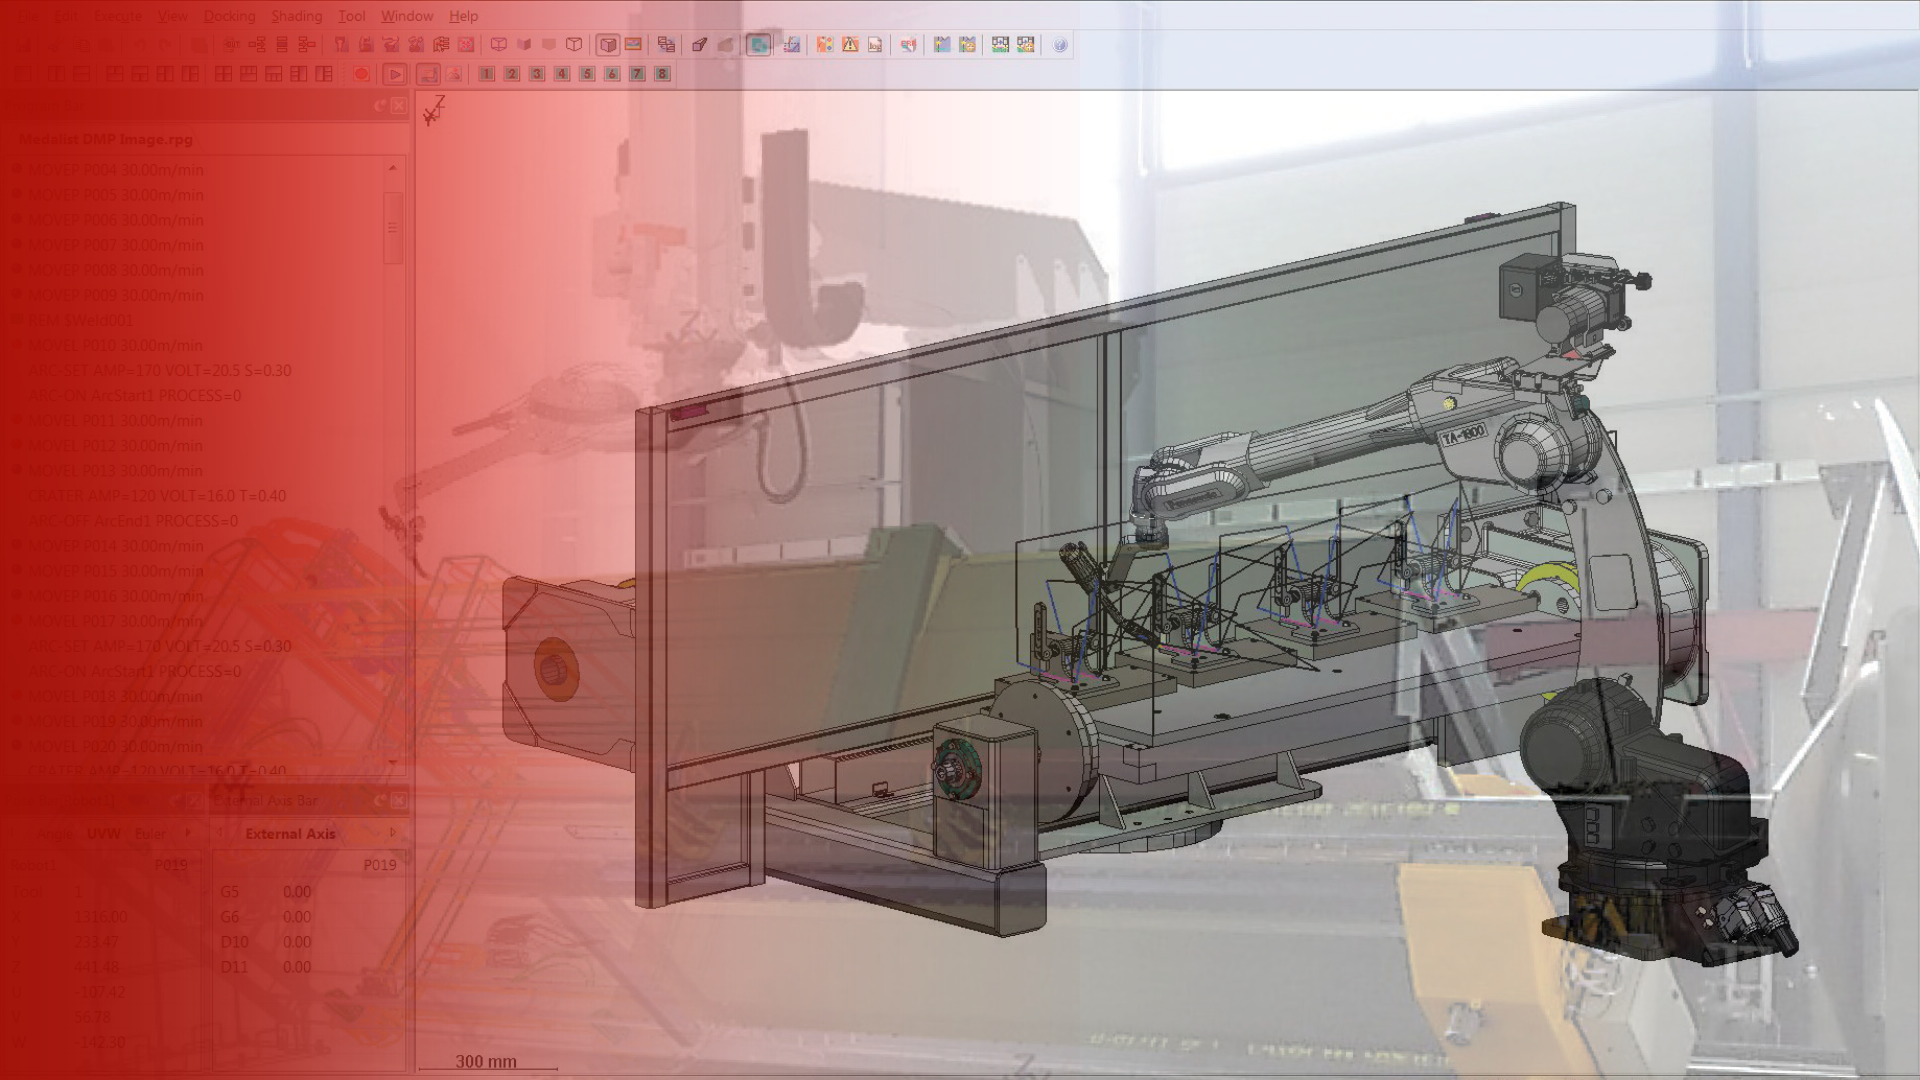Screen dimensions: 1920x1080
Task: Open the Help menu
Action: [x=463, y=16]
